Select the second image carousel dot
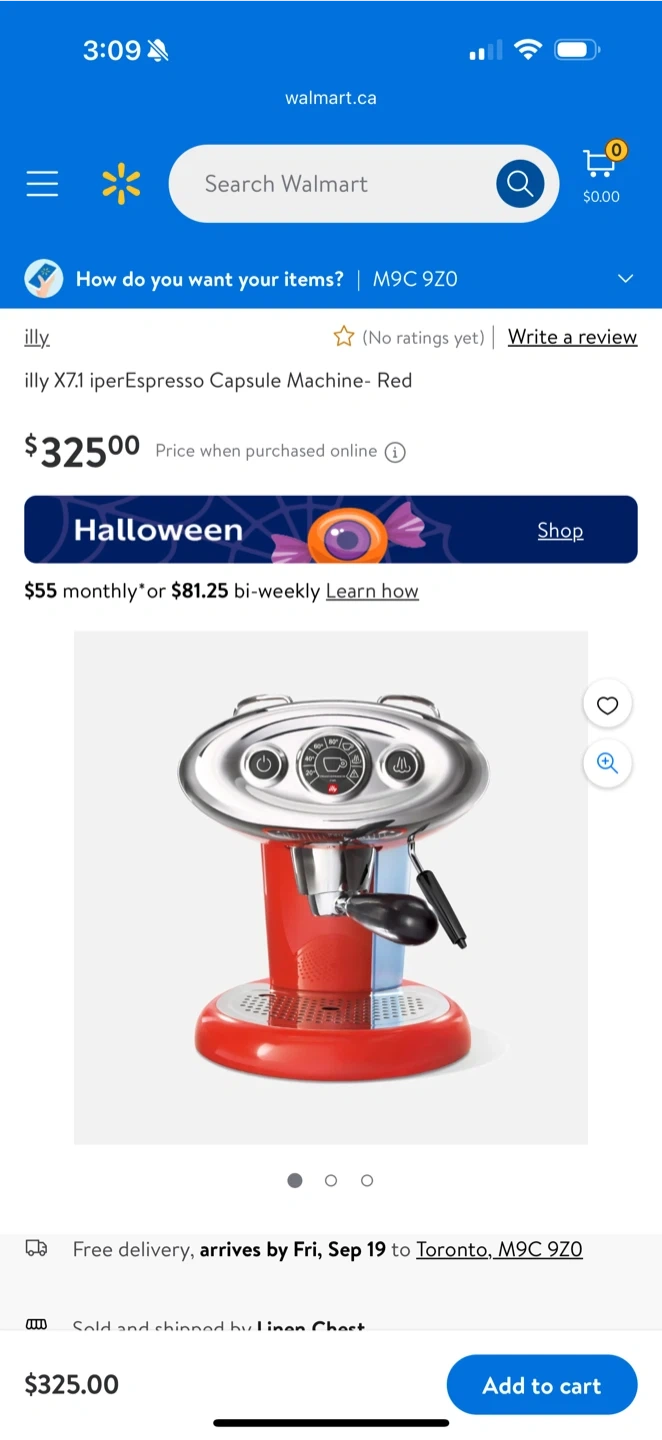This screenshot has height=1440, width=662. tap(331, 1180)
